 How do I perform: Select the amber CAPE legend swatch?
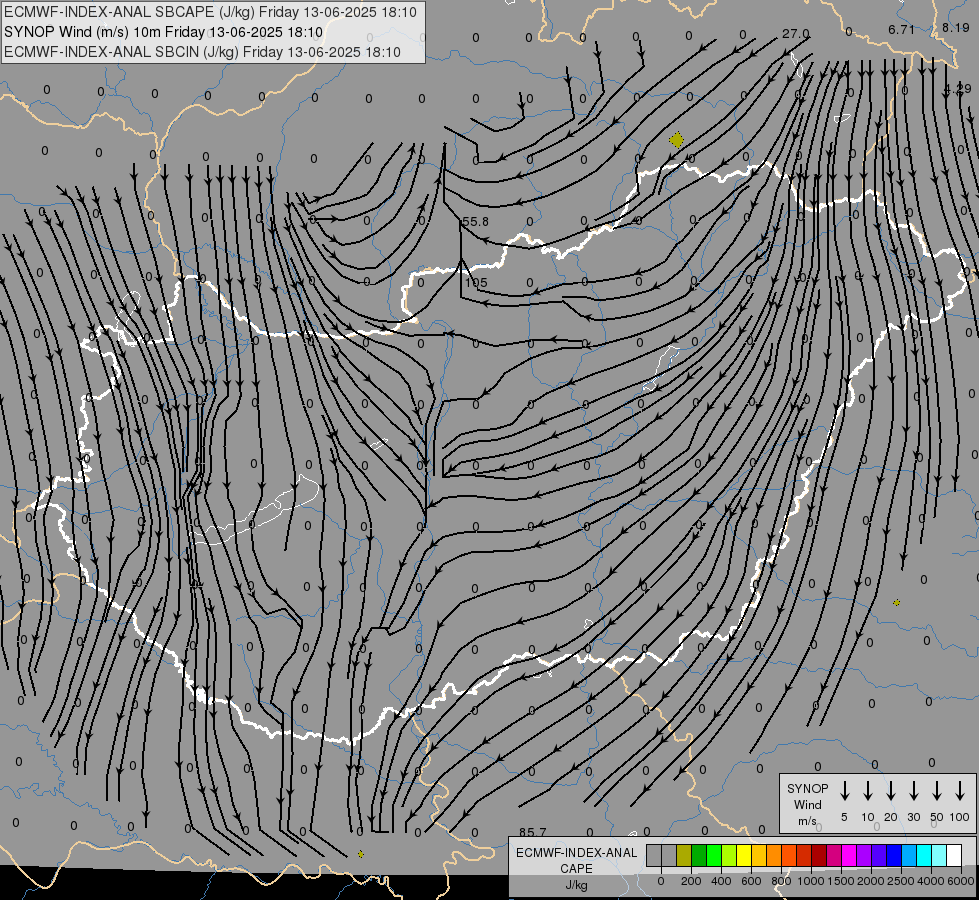(x=759, y=855)
